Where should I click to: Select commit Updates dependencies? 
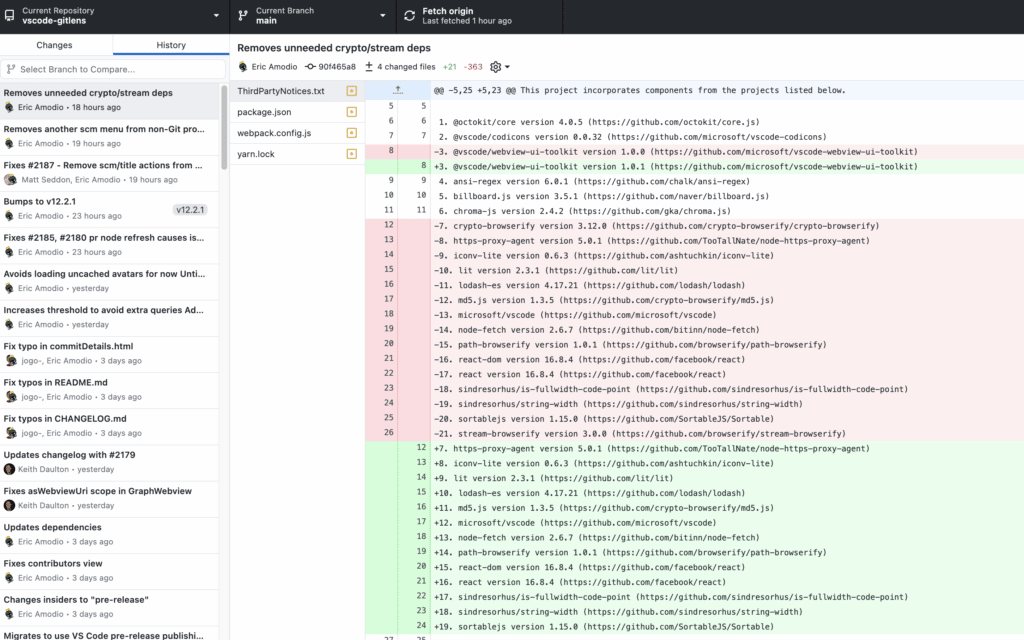point(109,534)
